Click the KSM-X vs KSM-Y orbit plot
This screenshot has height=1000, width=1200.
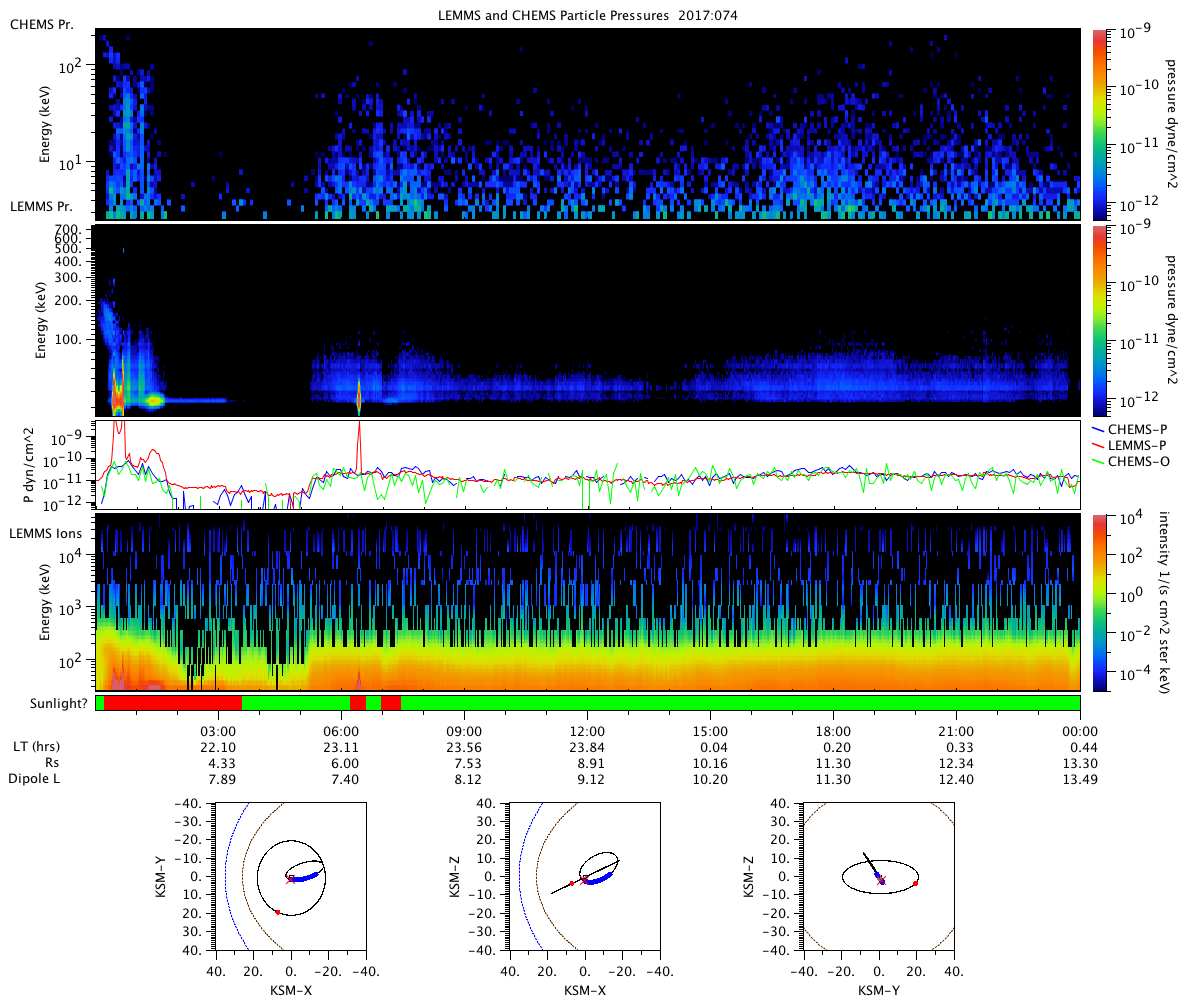(290, 875)
